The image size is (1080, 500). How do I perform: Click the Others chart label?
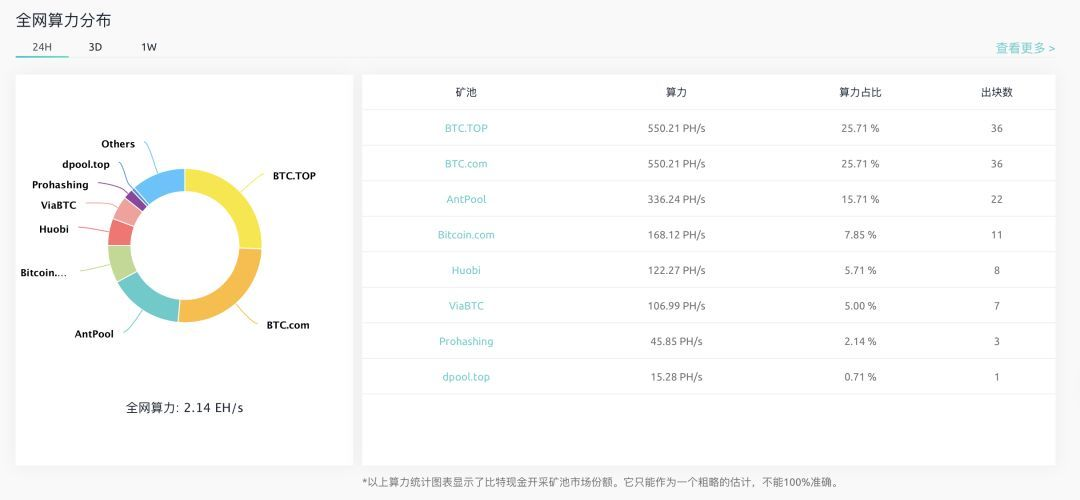point(118,144)
